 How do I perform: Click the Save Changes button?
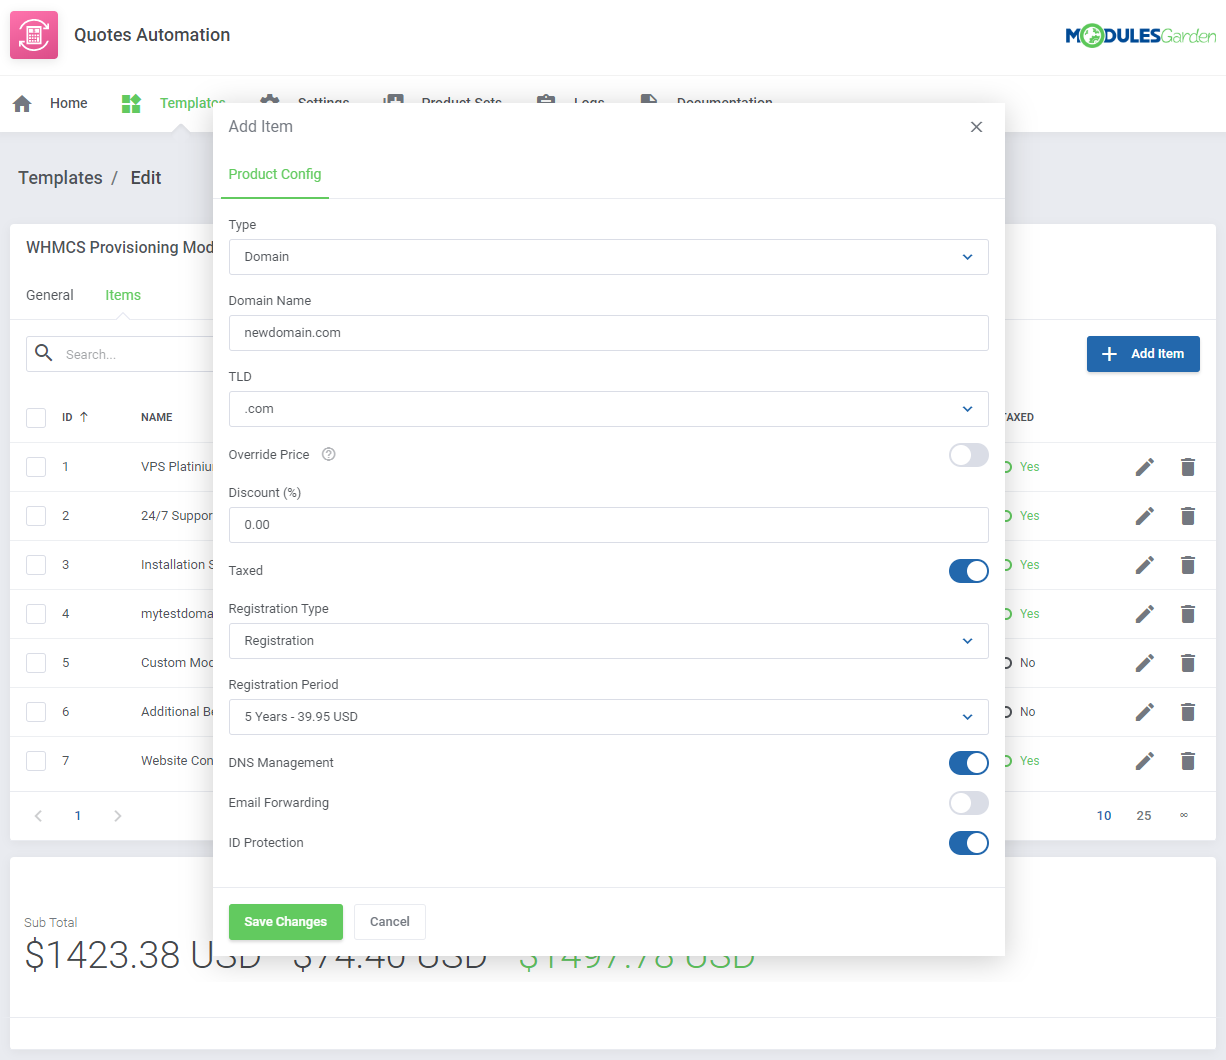pos(285,921)
